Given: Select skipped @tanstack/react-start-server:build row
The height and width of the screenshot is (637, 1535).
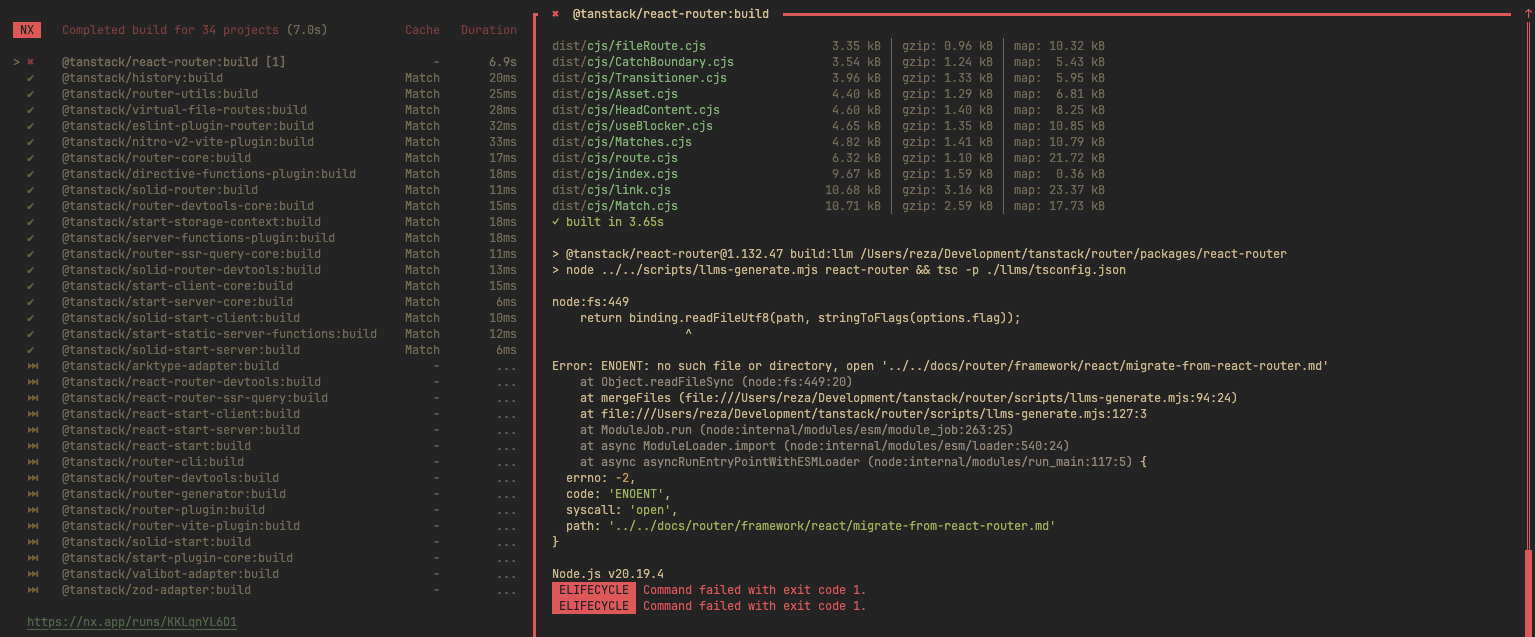Looking at the screenshot, I should 265,430.
